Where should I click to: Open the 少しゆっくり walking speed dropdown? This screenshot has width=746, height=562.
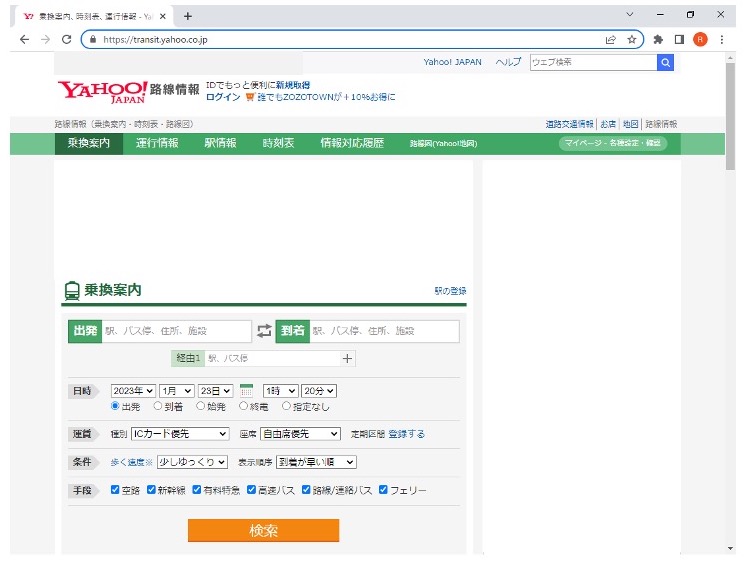coord(193,462)
